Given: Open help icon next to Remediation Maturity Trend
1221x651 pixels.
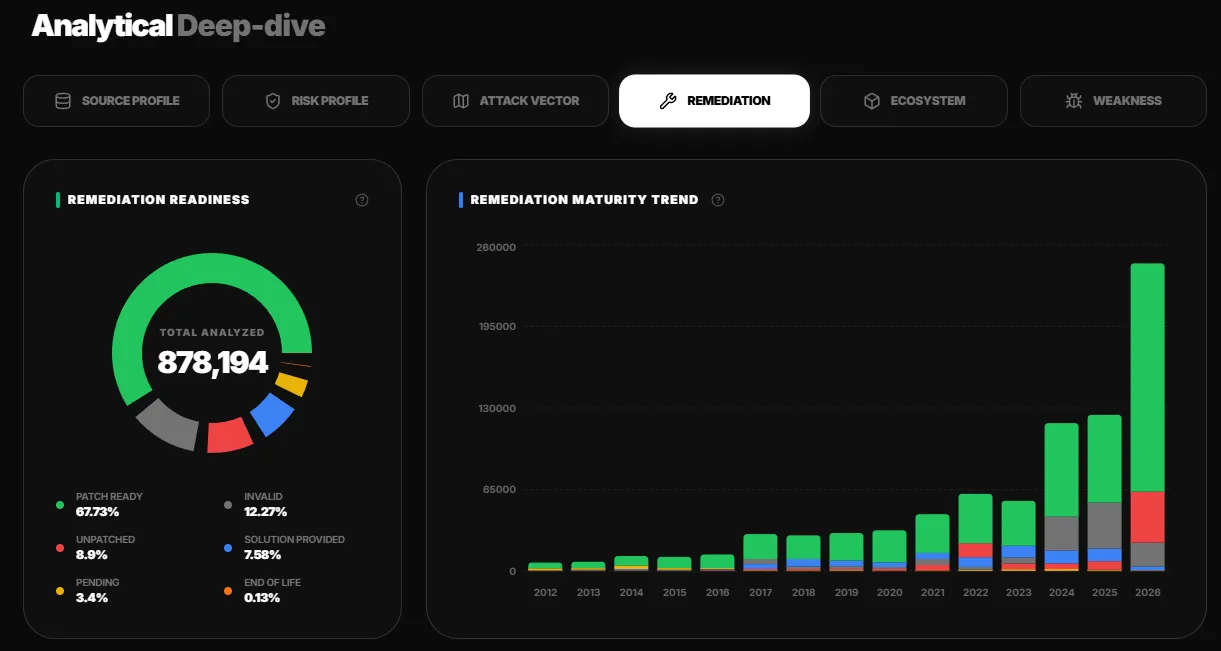Looking at the screenshot, I should point(718,200).
